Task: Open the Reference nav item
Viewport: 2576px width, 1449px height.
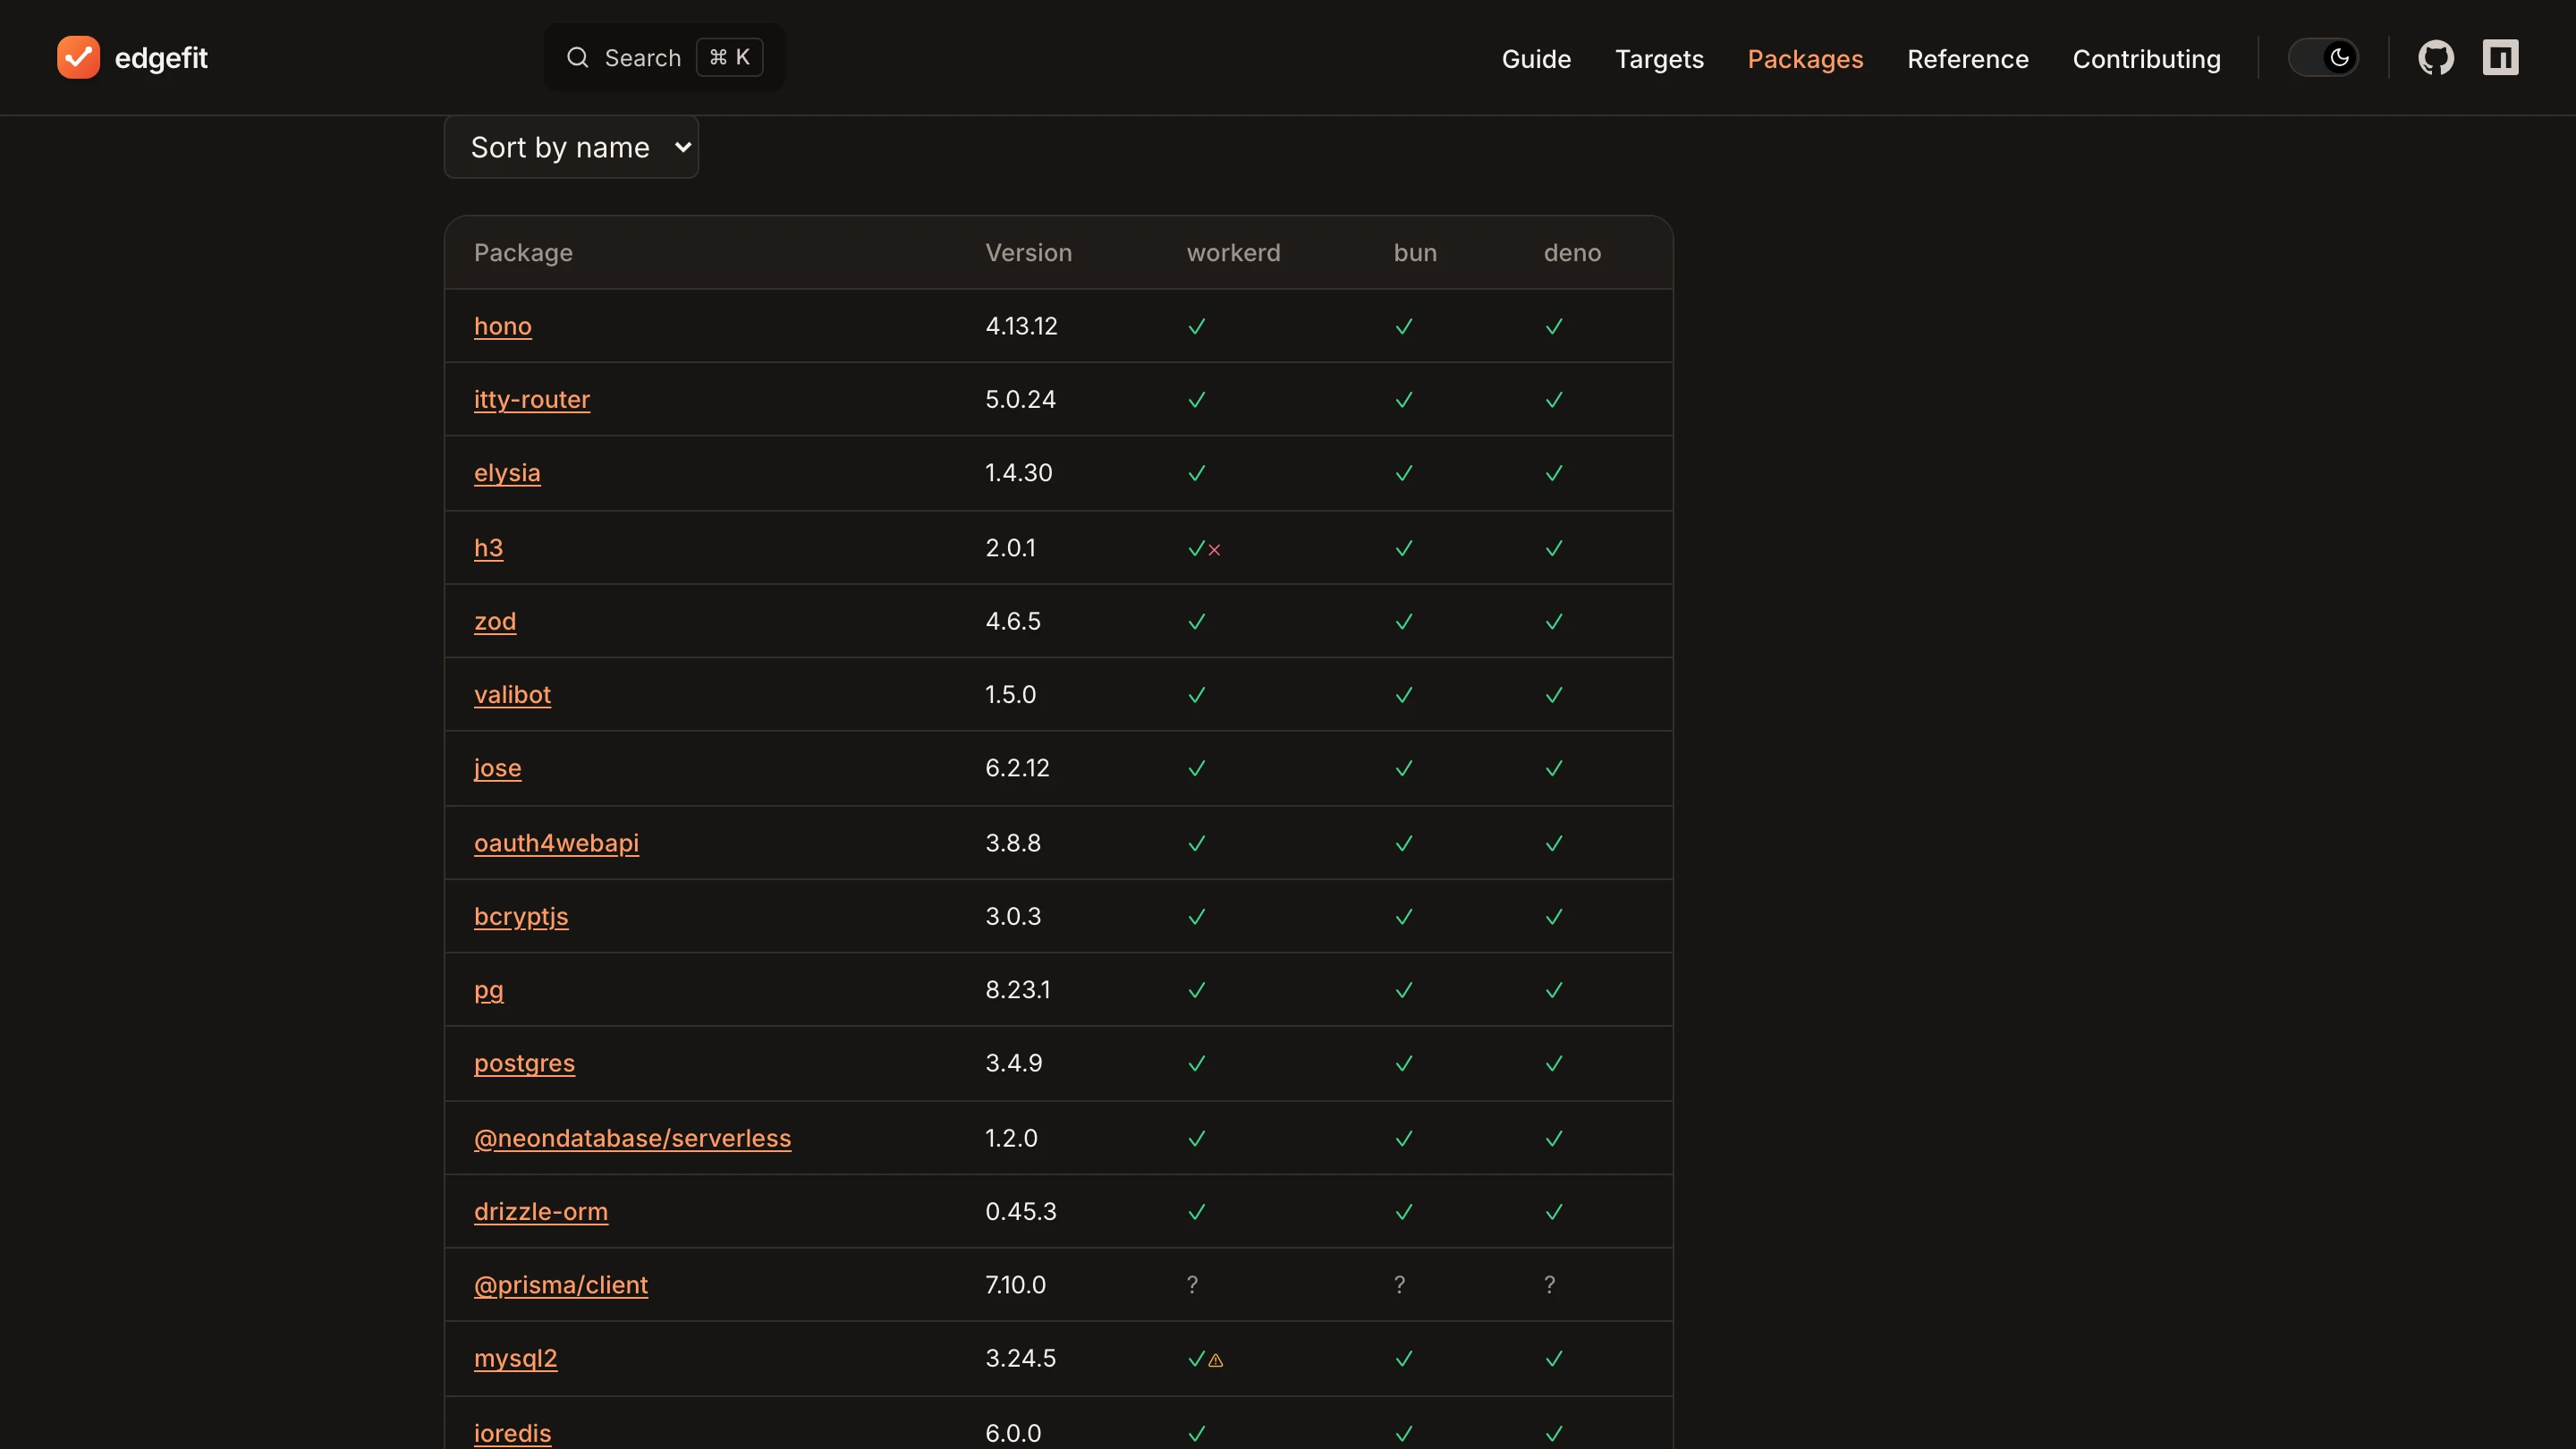Action: pyautogui.click(x=1967, y=58)
